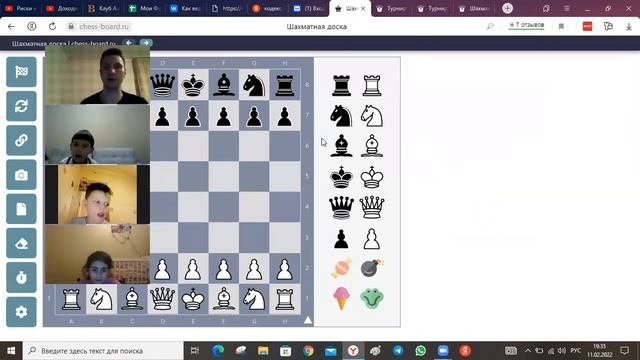
Task: Click the black knight on g8
Action: 254,85
